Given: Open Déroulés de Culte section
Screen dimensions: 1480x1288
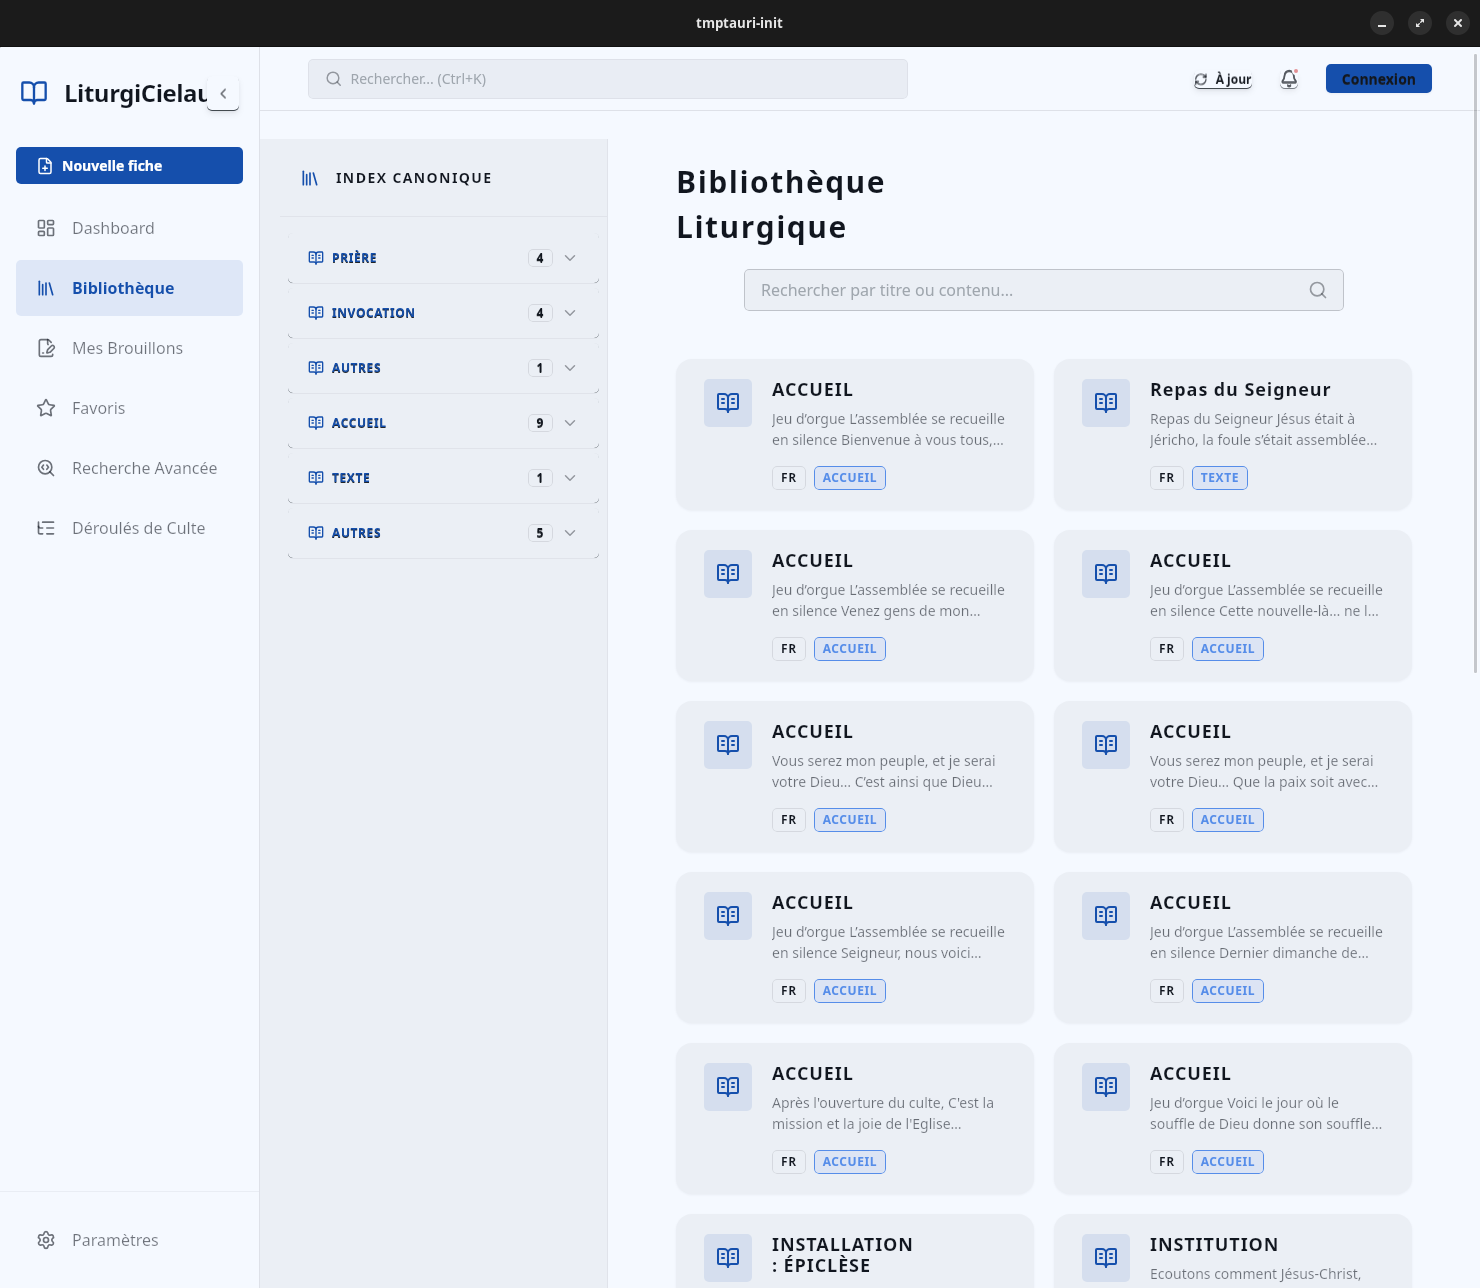Looking at the screenshot, I should coord(138,528).
